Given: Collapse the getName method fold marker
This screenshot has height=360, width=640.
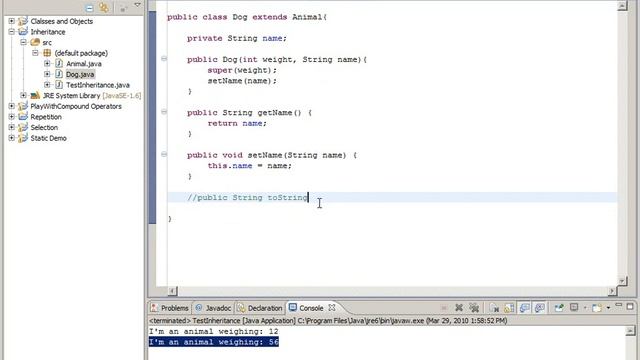Looking at the screenshot, I should pyautogui.click(x=164, y=112).
